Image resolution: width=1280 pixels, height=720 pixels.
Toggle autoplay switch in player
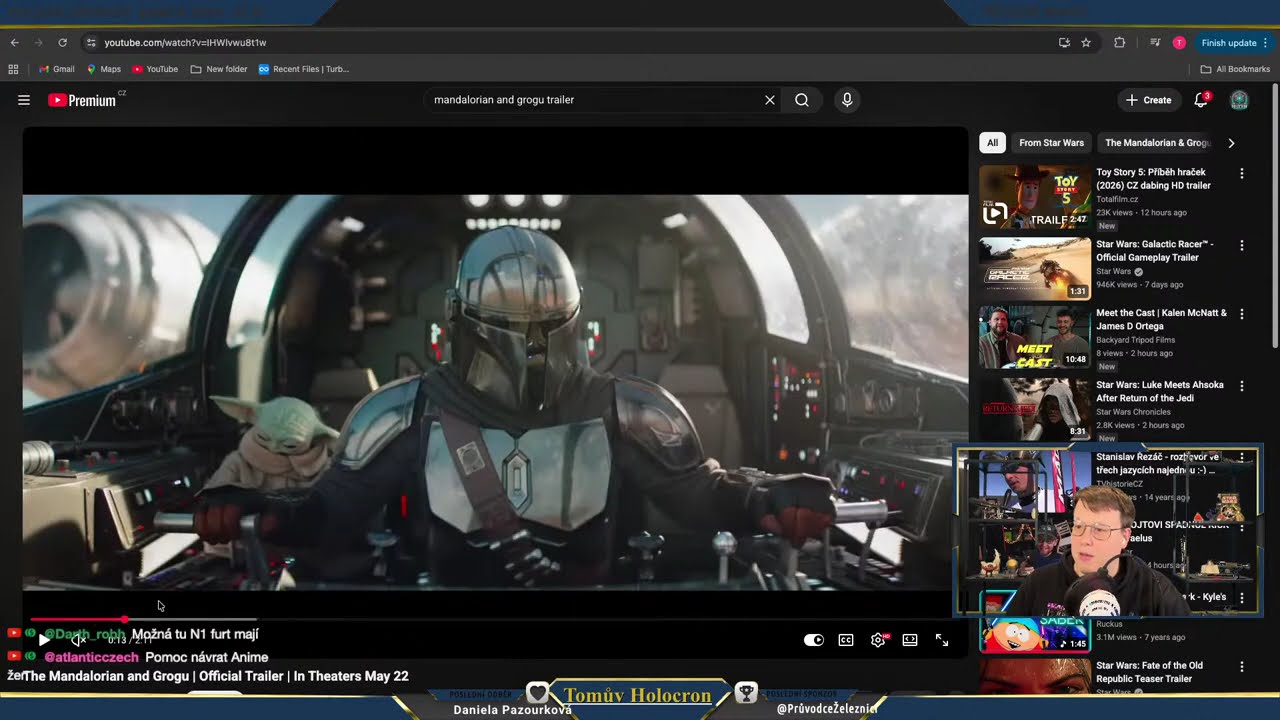pyautogui.click(x=814, y=640)
